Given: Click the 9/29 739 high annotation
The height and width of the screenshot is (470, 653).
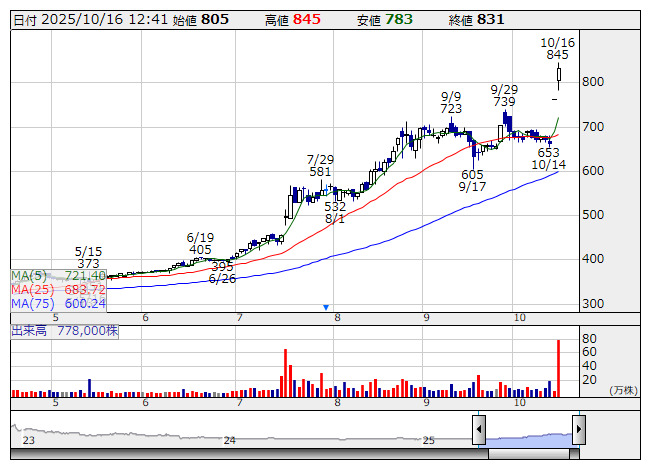Looking at the screenshot, I should (504, 95).
